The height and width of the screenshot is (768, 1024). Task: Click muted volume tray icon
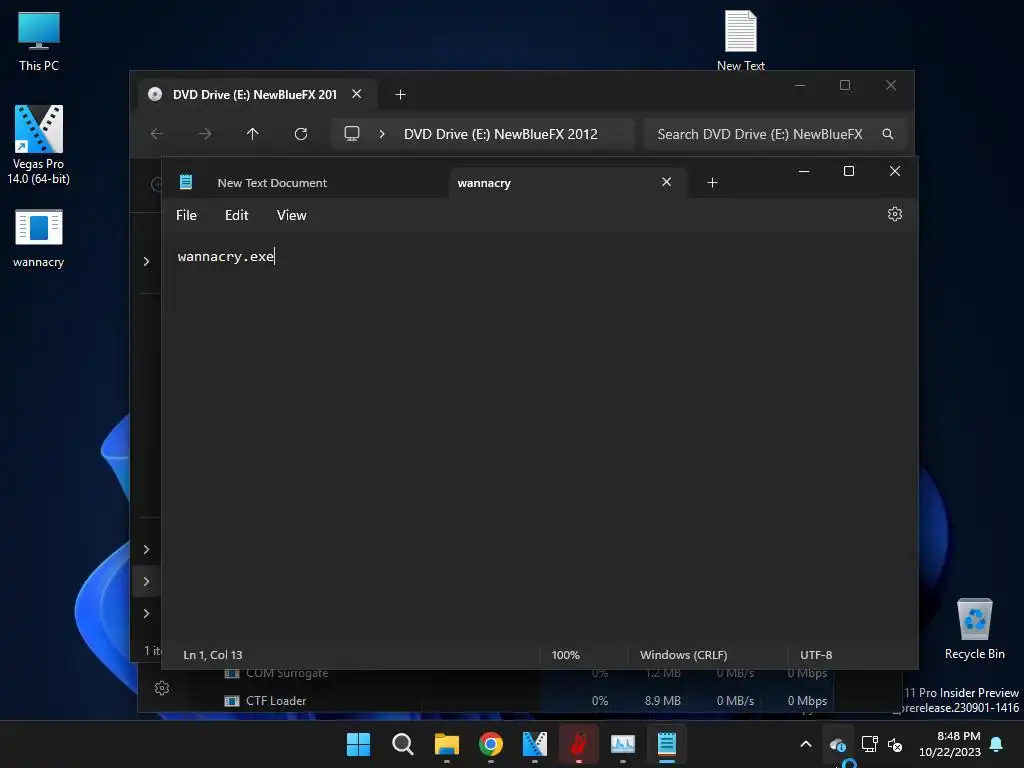tap(895, 744)
